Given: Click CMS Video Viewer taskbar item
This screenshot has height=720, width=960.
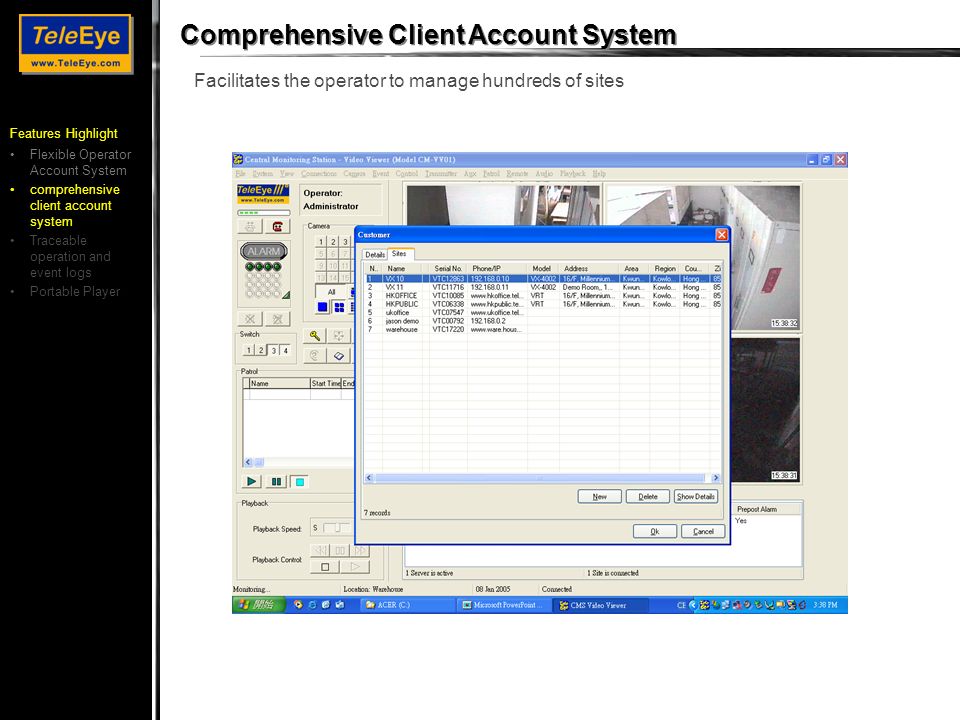Looking at the screenshot, I should click(602, 605).
